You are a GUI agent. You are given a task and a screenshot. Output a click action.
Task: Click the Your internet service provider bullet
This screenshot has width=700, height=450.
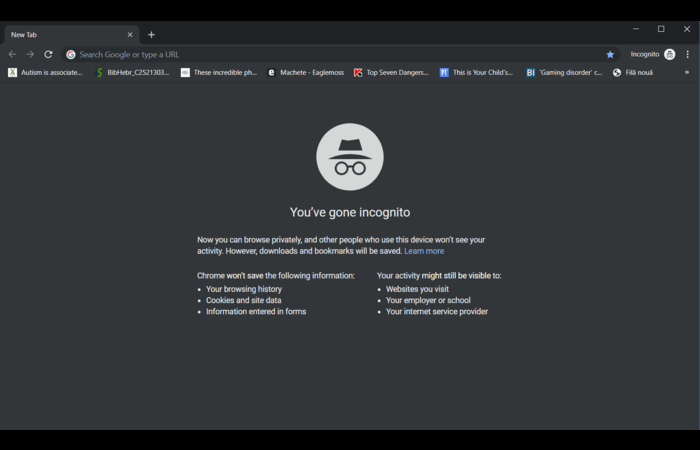[437, 312]
